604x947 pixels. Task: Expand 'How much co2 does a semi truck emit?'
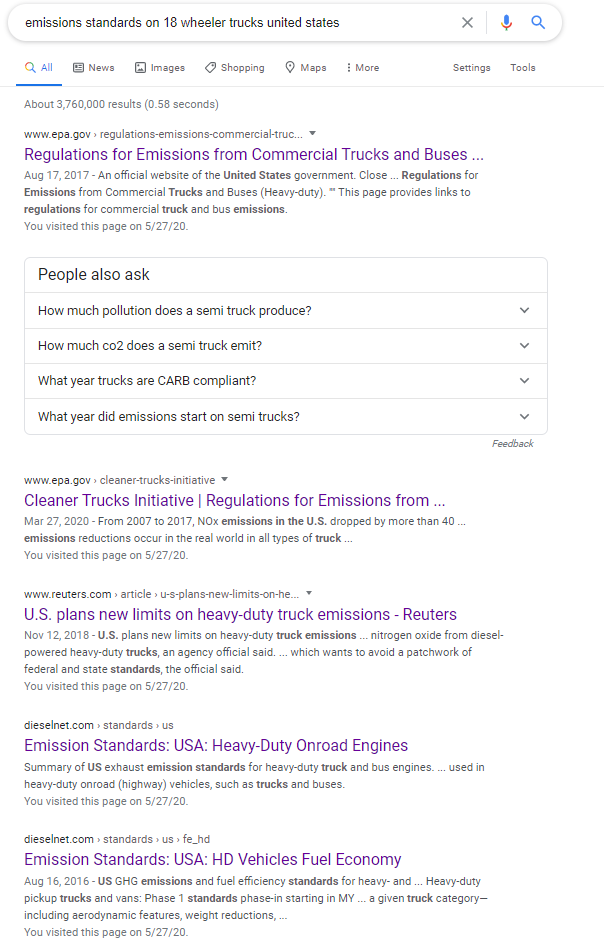click(285, 346)
